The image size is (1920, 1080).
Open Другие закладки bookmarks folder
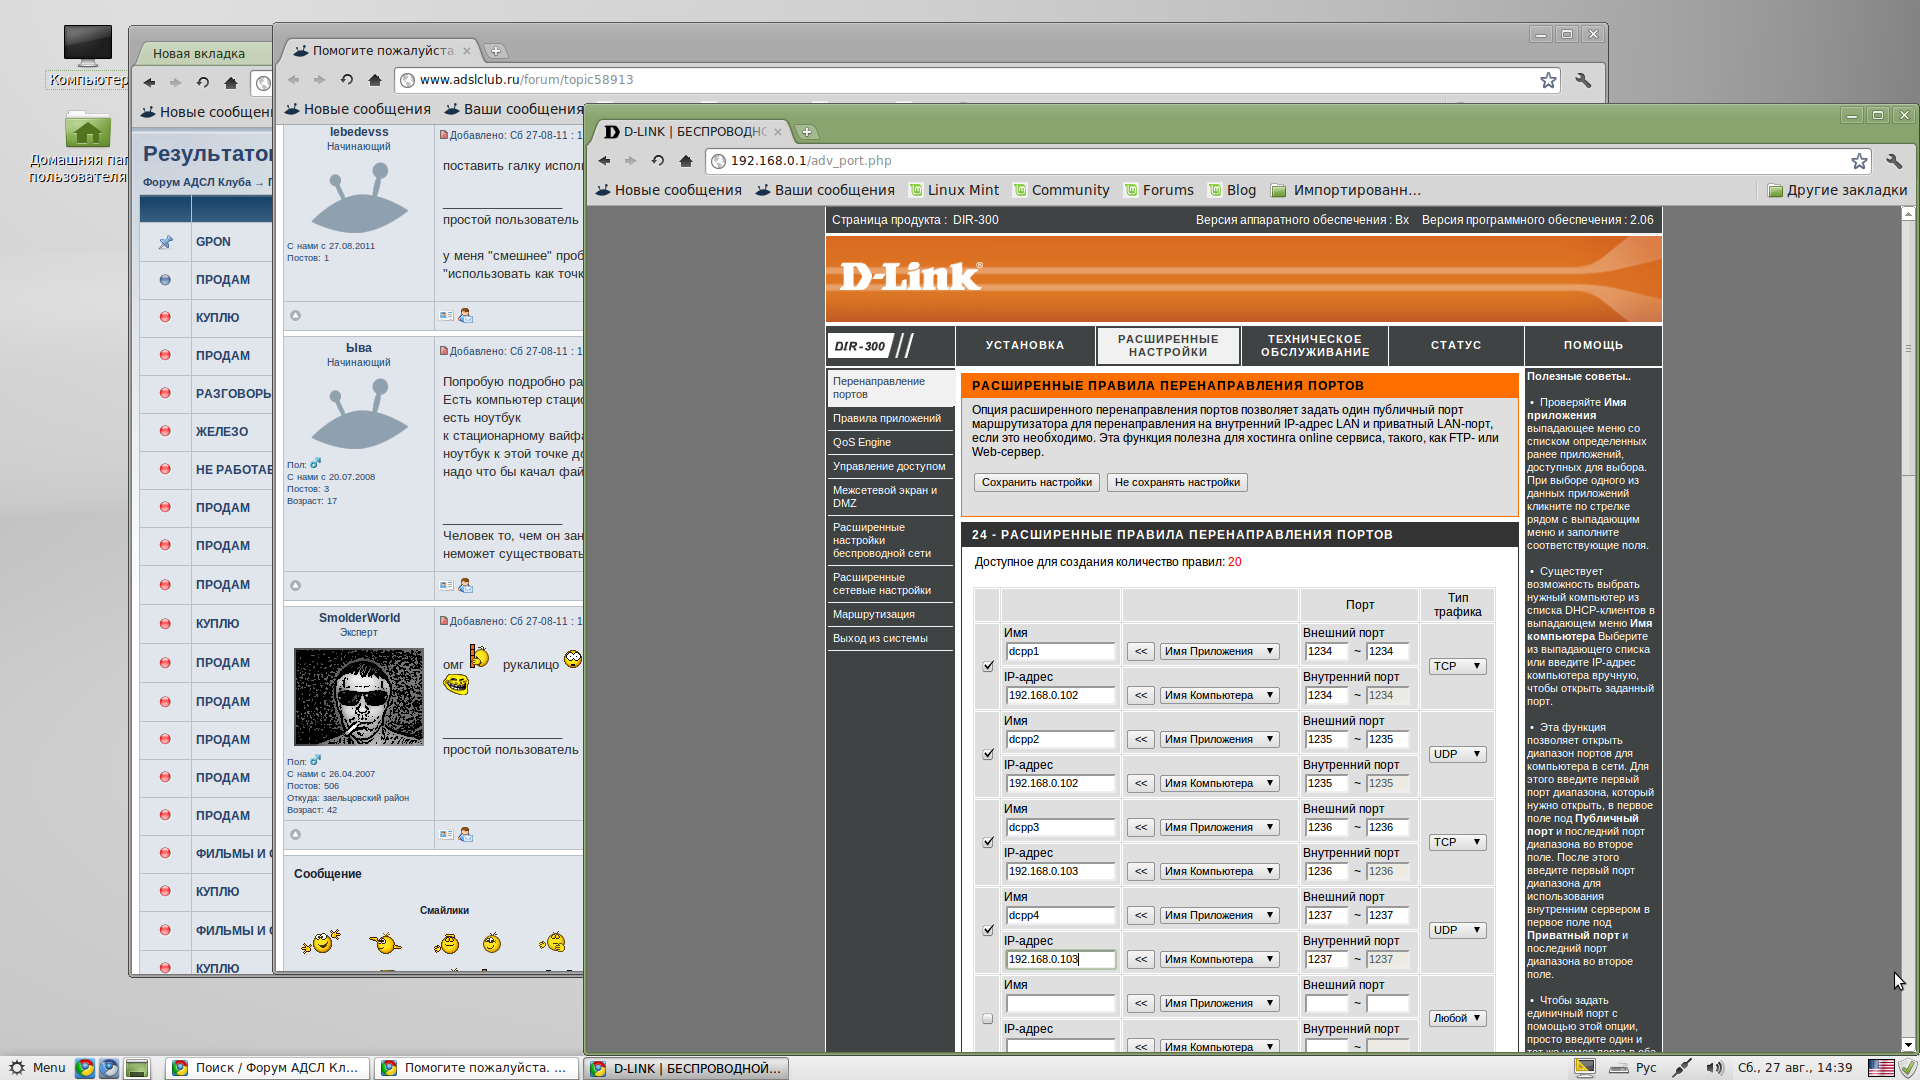1837,190
